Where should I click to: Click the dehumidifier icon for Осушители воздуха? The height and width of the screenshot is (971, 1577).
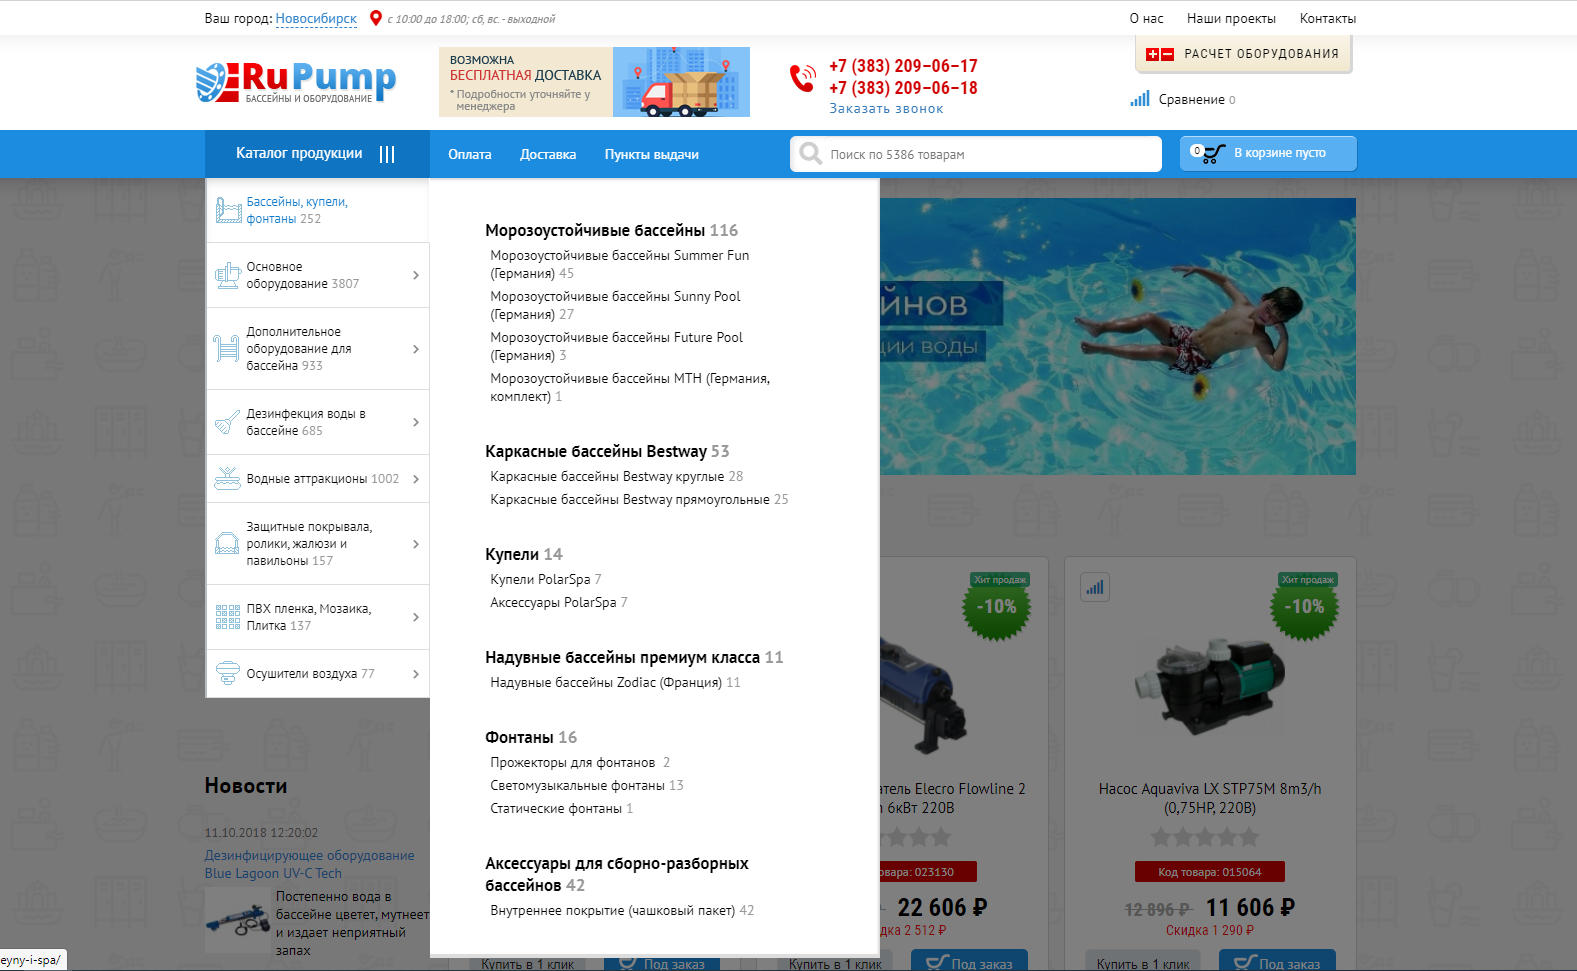point(228,673)
